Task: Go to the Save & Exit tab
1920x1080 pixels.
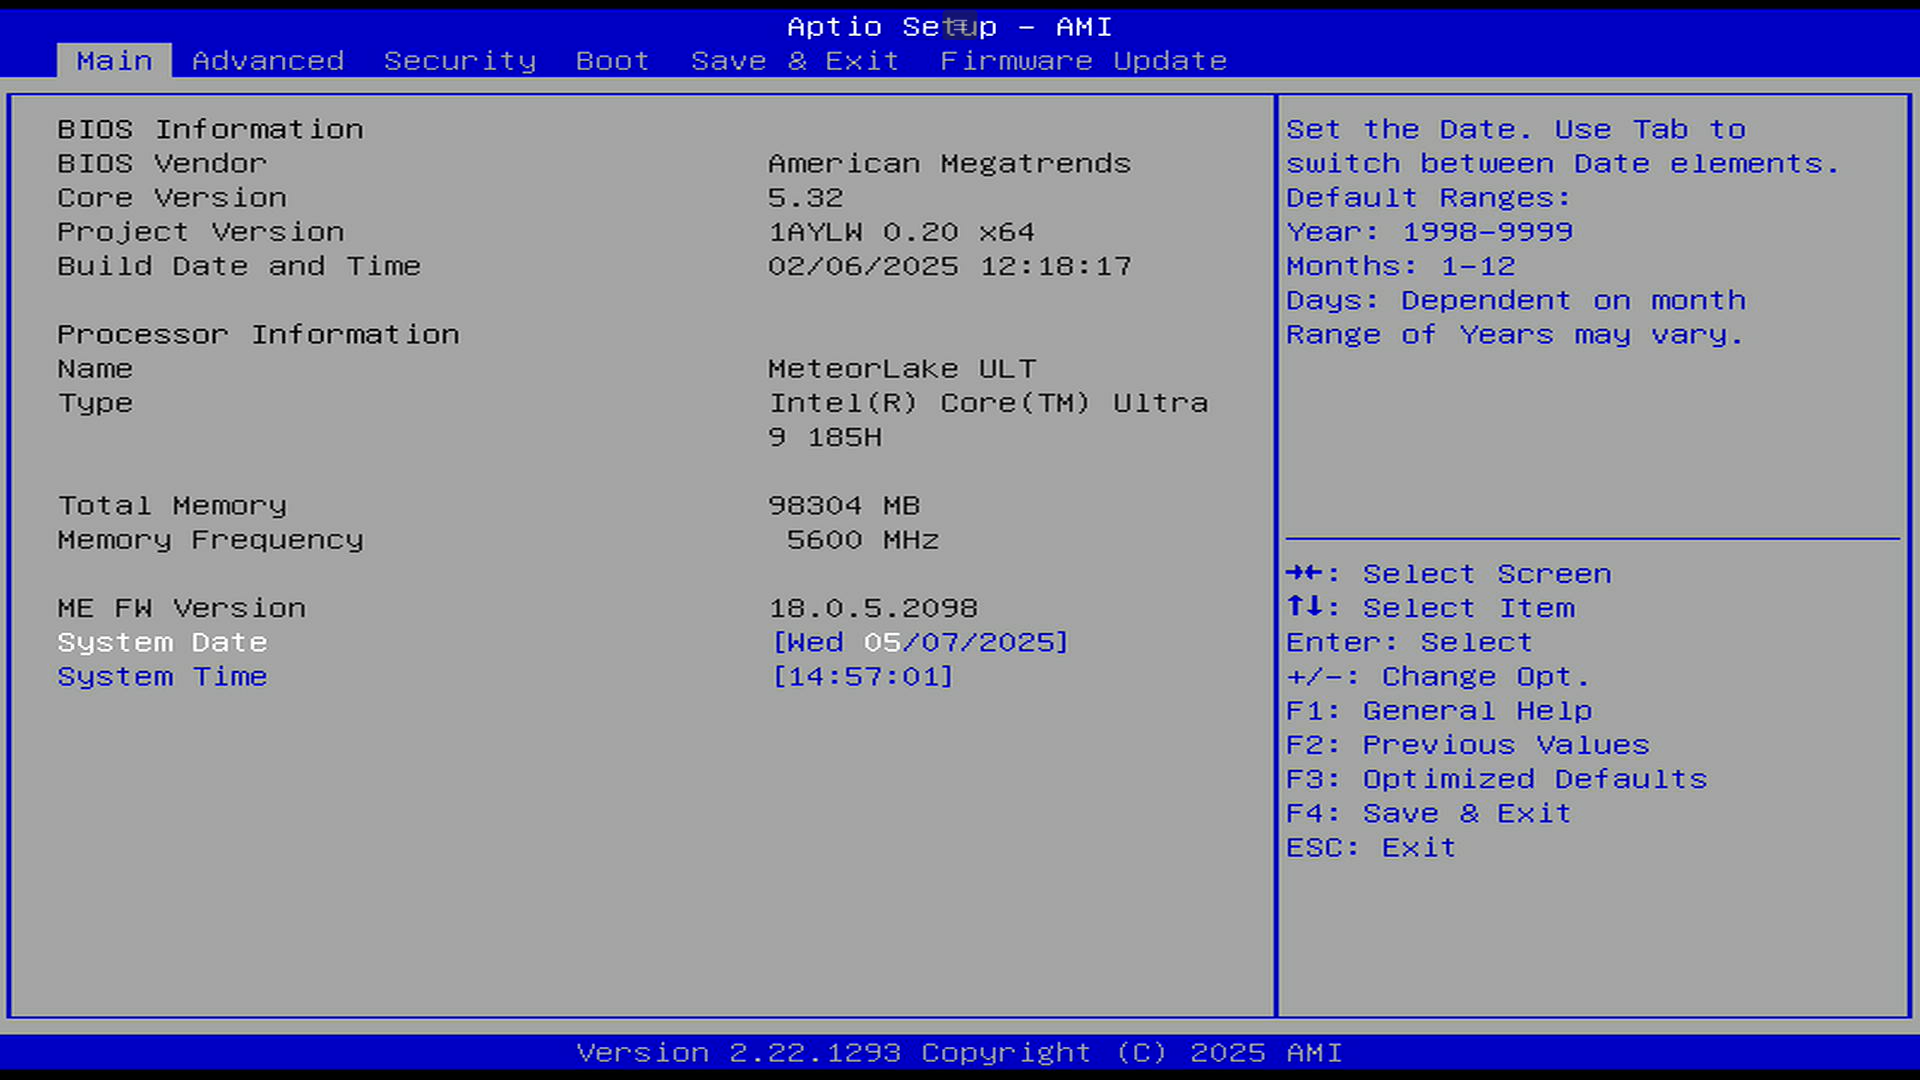Action: (794, 61)
